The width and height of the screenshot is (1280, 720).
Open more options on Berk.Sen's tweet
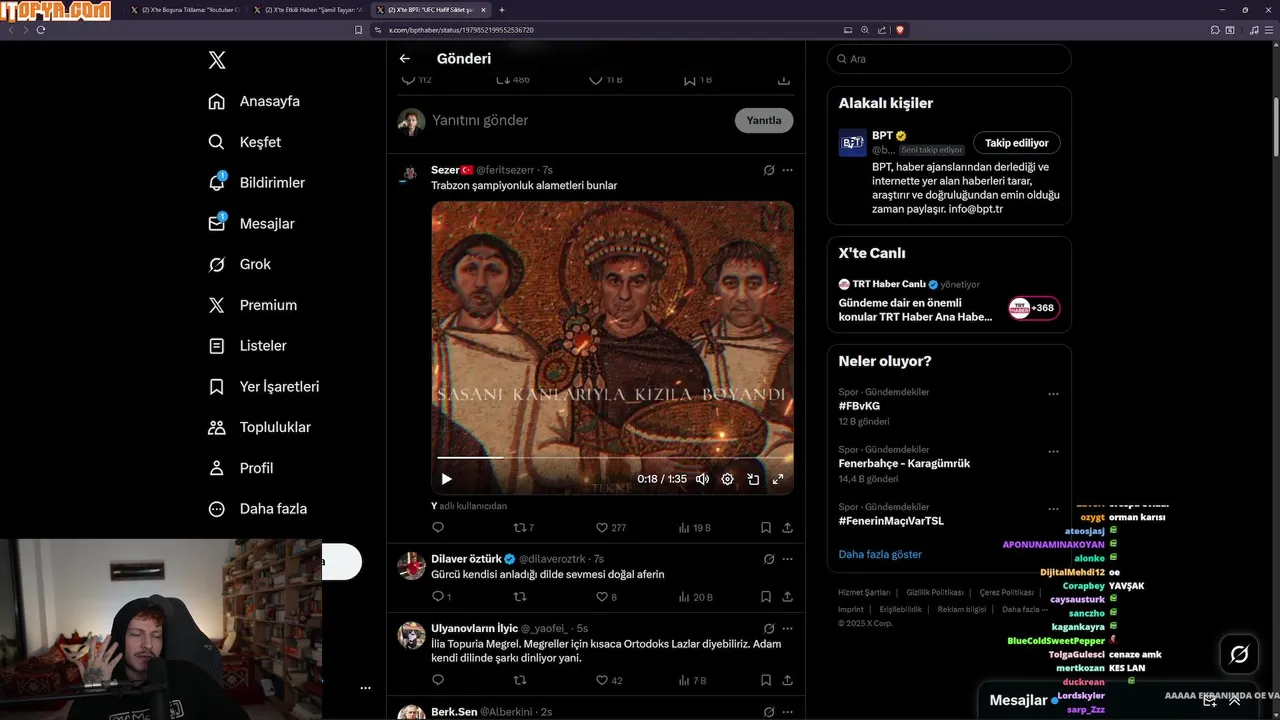point(787,712)
